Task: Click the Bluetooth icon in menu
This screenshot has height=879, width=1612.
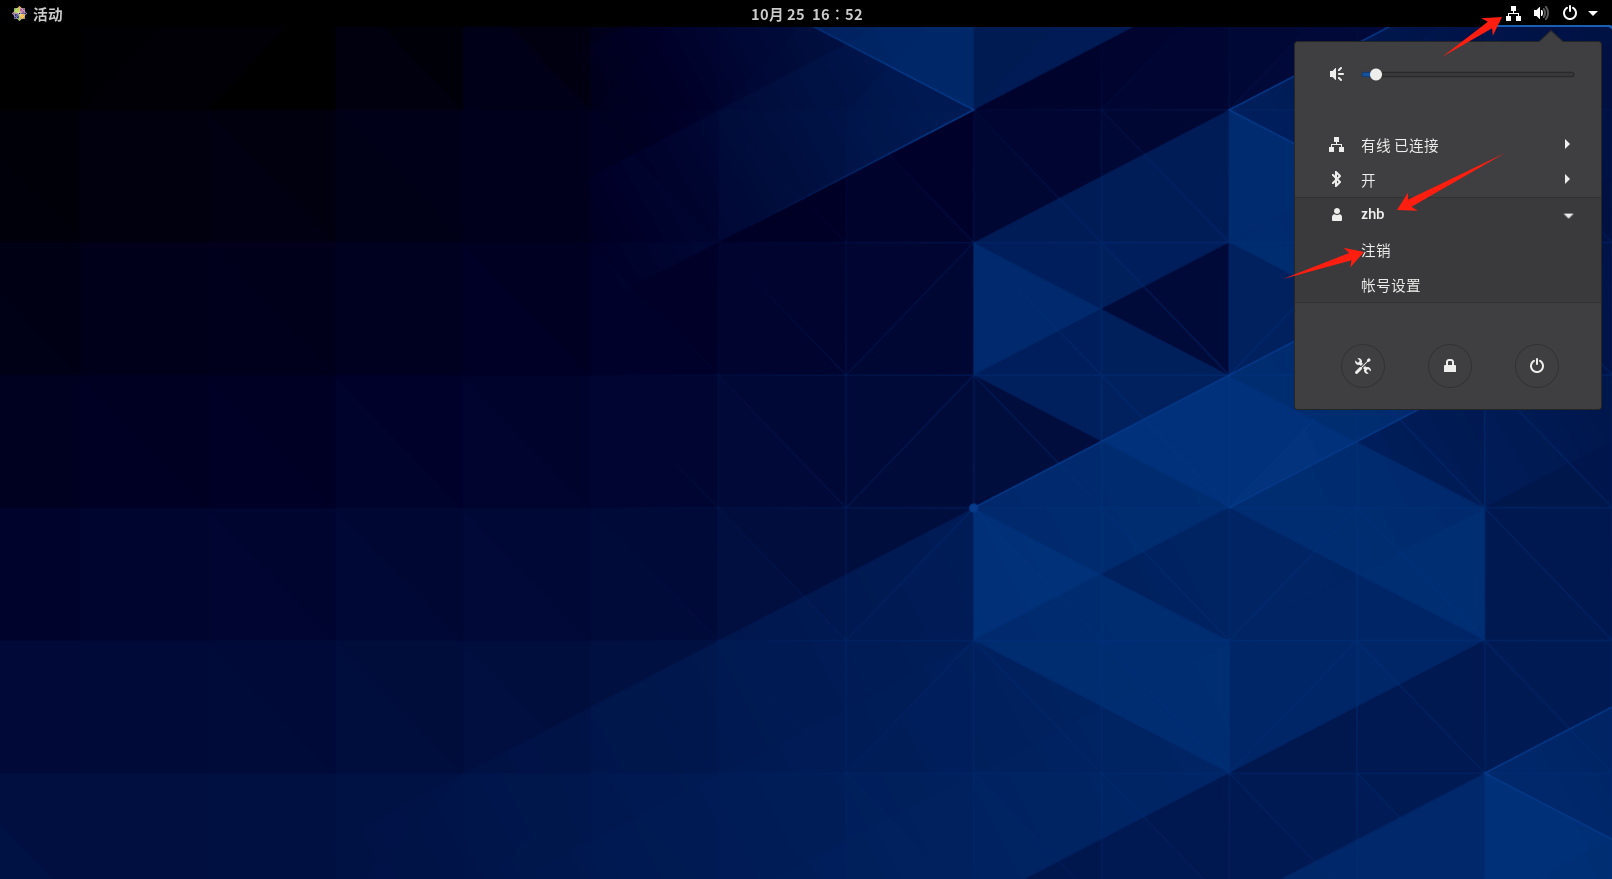Action: pos(1336,180)
